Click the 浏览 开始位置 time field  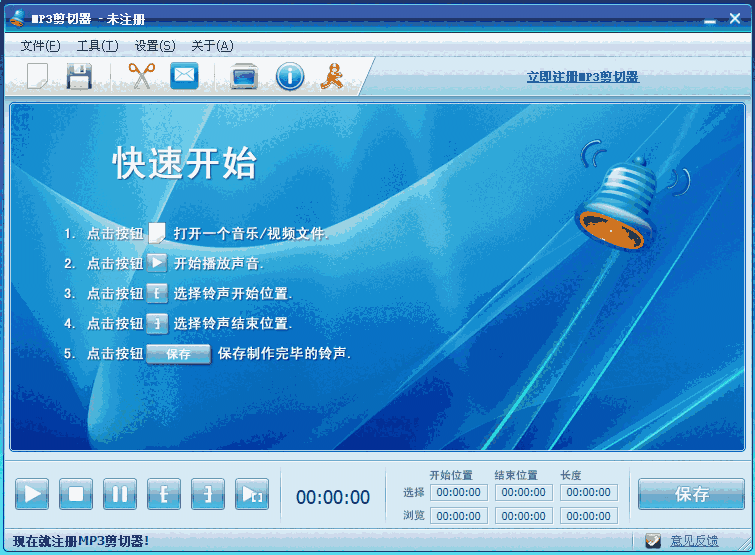pos(459,516)
